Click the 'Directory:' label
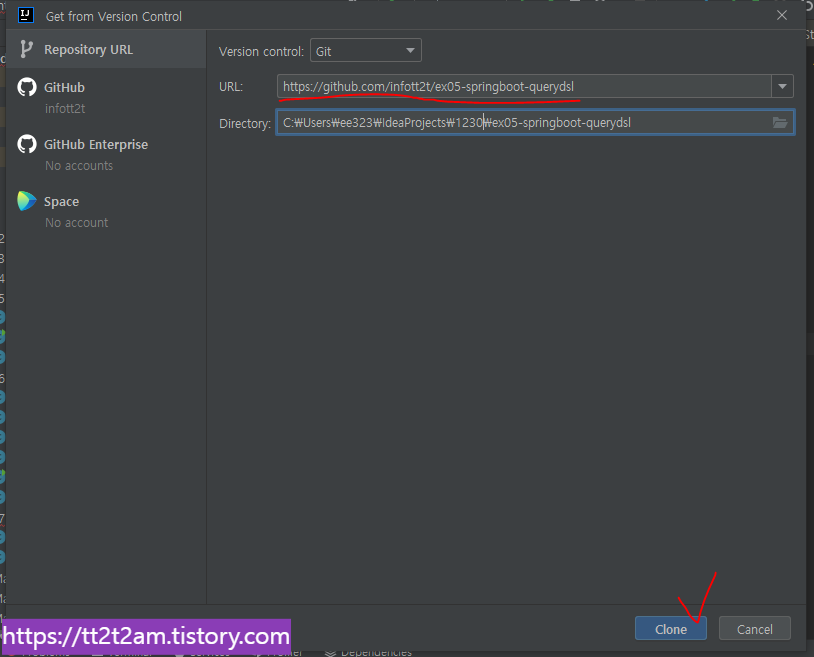Image resolution: width=814 pixels, height=657 pixels. click(245, 124)
